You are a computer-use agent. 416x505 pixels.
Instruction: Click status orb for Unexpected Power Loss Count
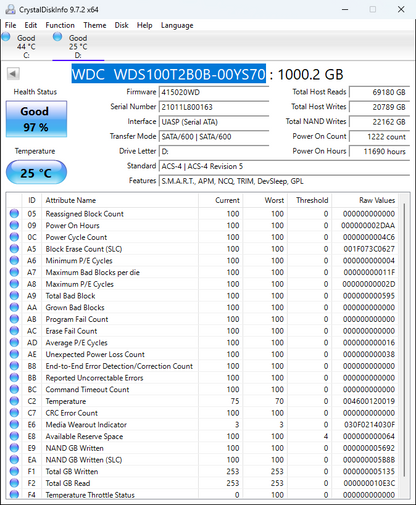point(14,354)
